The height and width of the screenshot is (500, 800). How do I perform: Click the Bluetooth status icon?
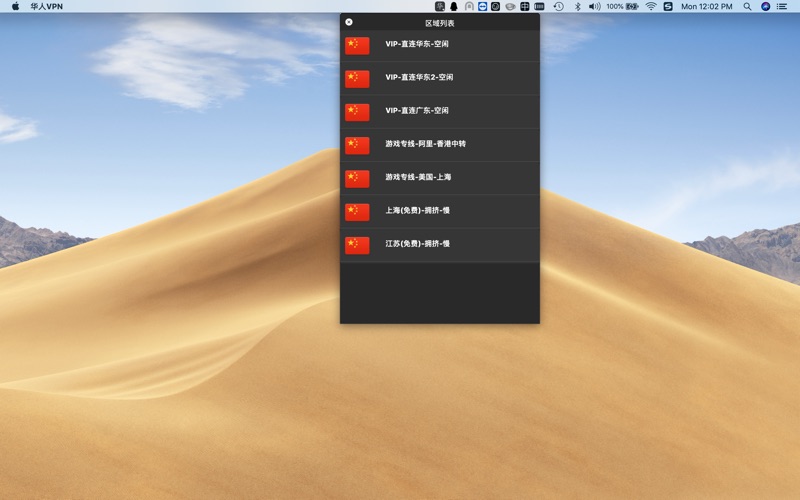577,6
